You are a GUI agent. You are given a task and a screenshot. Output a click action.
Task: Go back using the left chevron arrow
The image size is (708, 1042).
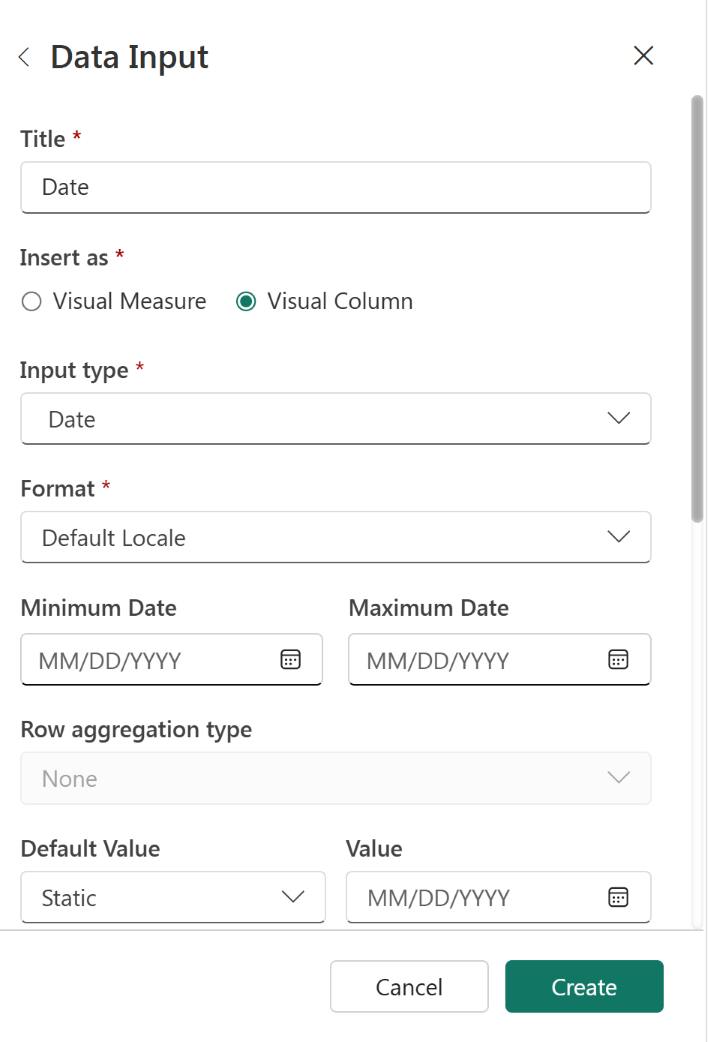[x=25, y=57]
